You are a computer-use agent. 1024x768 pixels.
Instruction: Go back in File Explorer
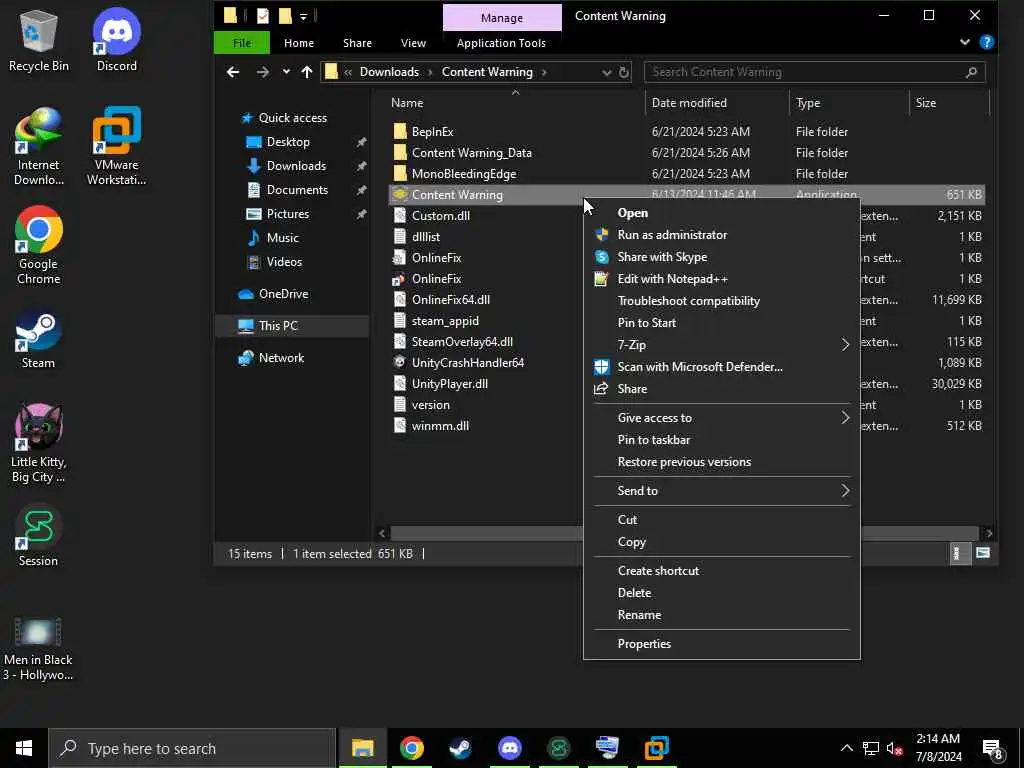[233, 72]
